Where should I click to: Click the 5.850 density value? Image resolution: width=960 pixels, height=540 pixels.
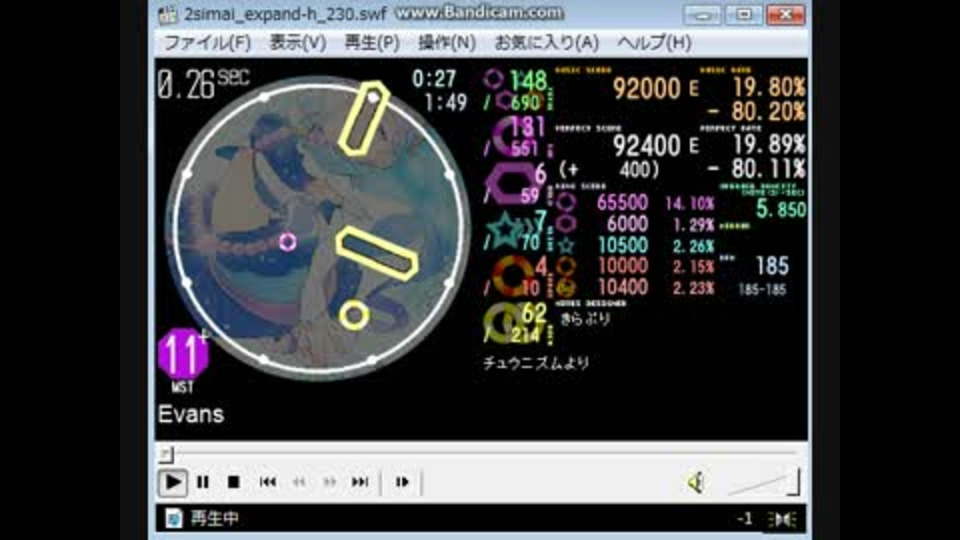[x=781, y=210]
